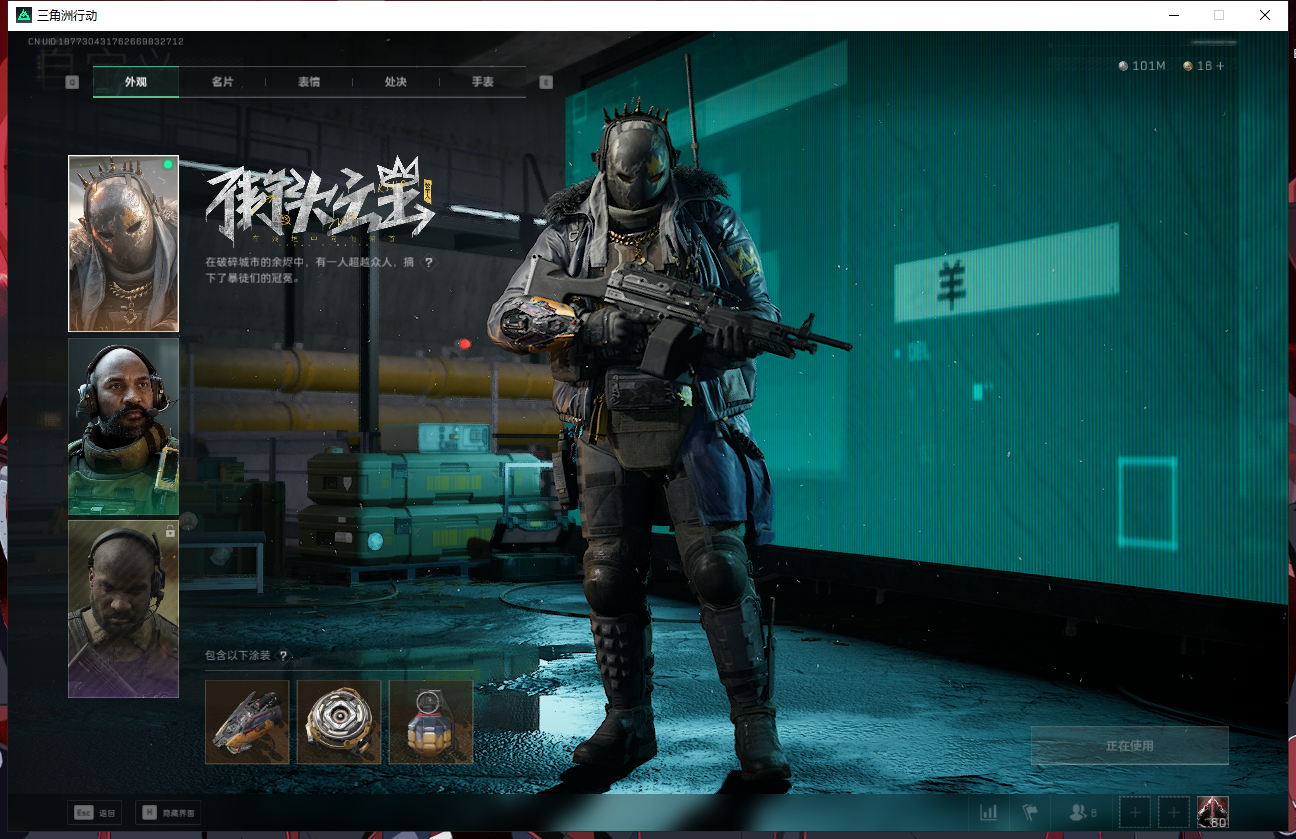Click the first empty squad slot plus
1296x839 pixels.
coord(1135,813)
